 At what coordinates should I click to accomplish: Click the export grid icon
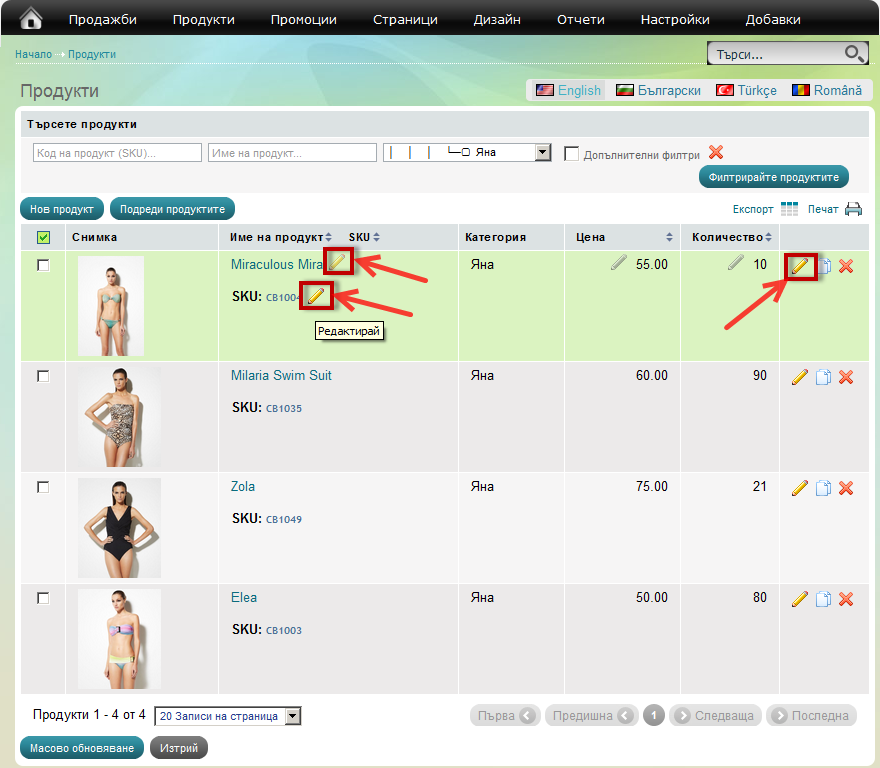(790, 209)
